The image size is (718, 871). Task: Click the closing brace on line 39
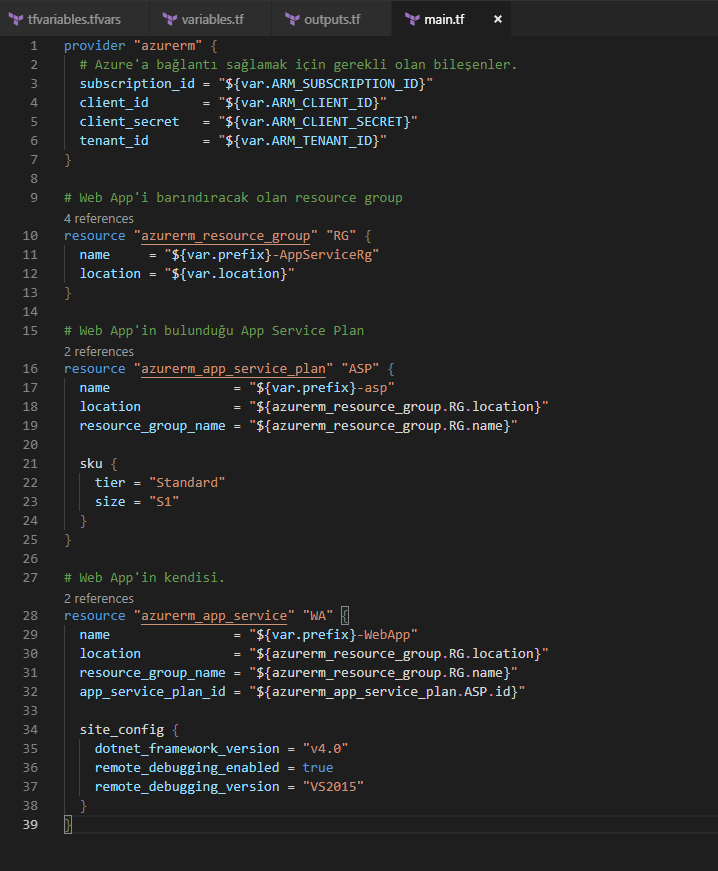68,825
